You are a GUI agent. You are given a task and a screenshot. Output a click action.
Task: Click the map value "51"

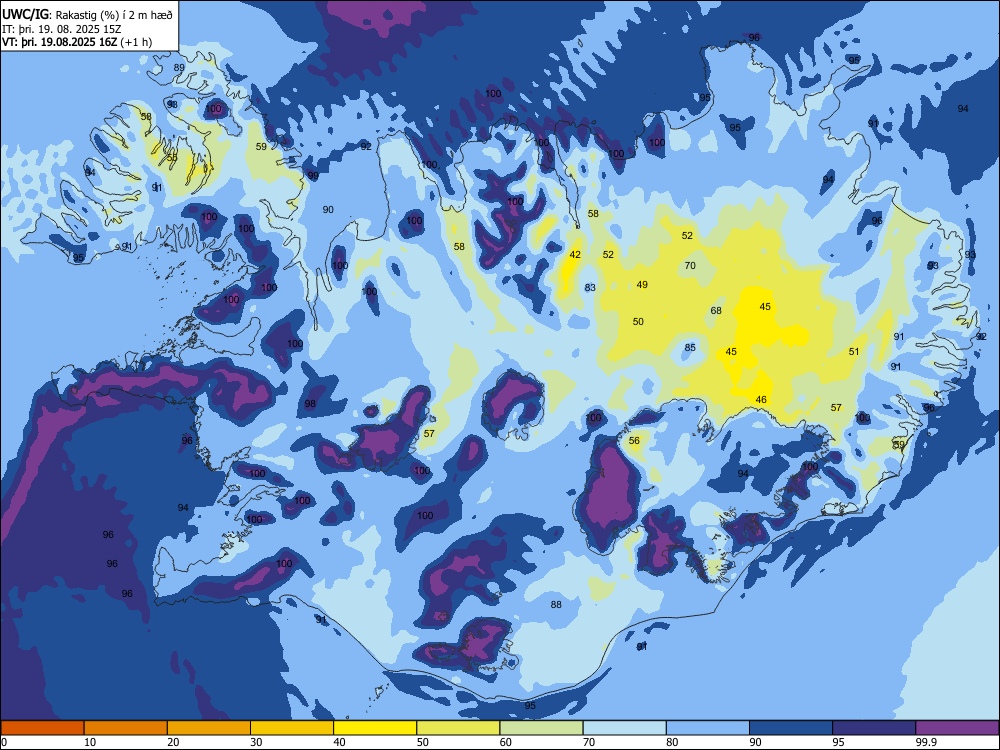[x=854, y=351]
